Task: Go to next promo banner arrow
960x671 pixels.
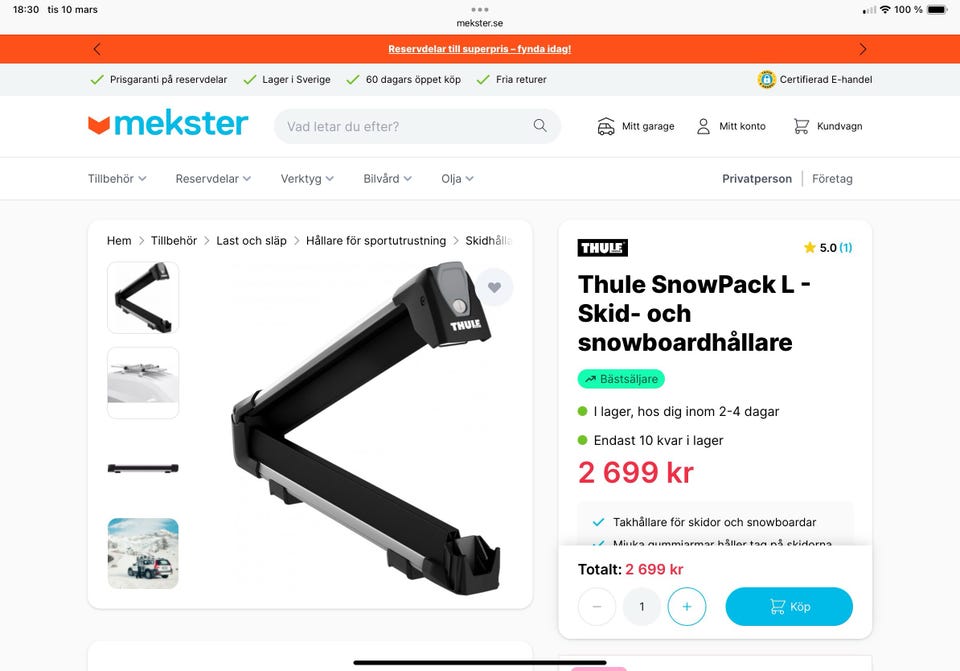Action: coord(863,49)
